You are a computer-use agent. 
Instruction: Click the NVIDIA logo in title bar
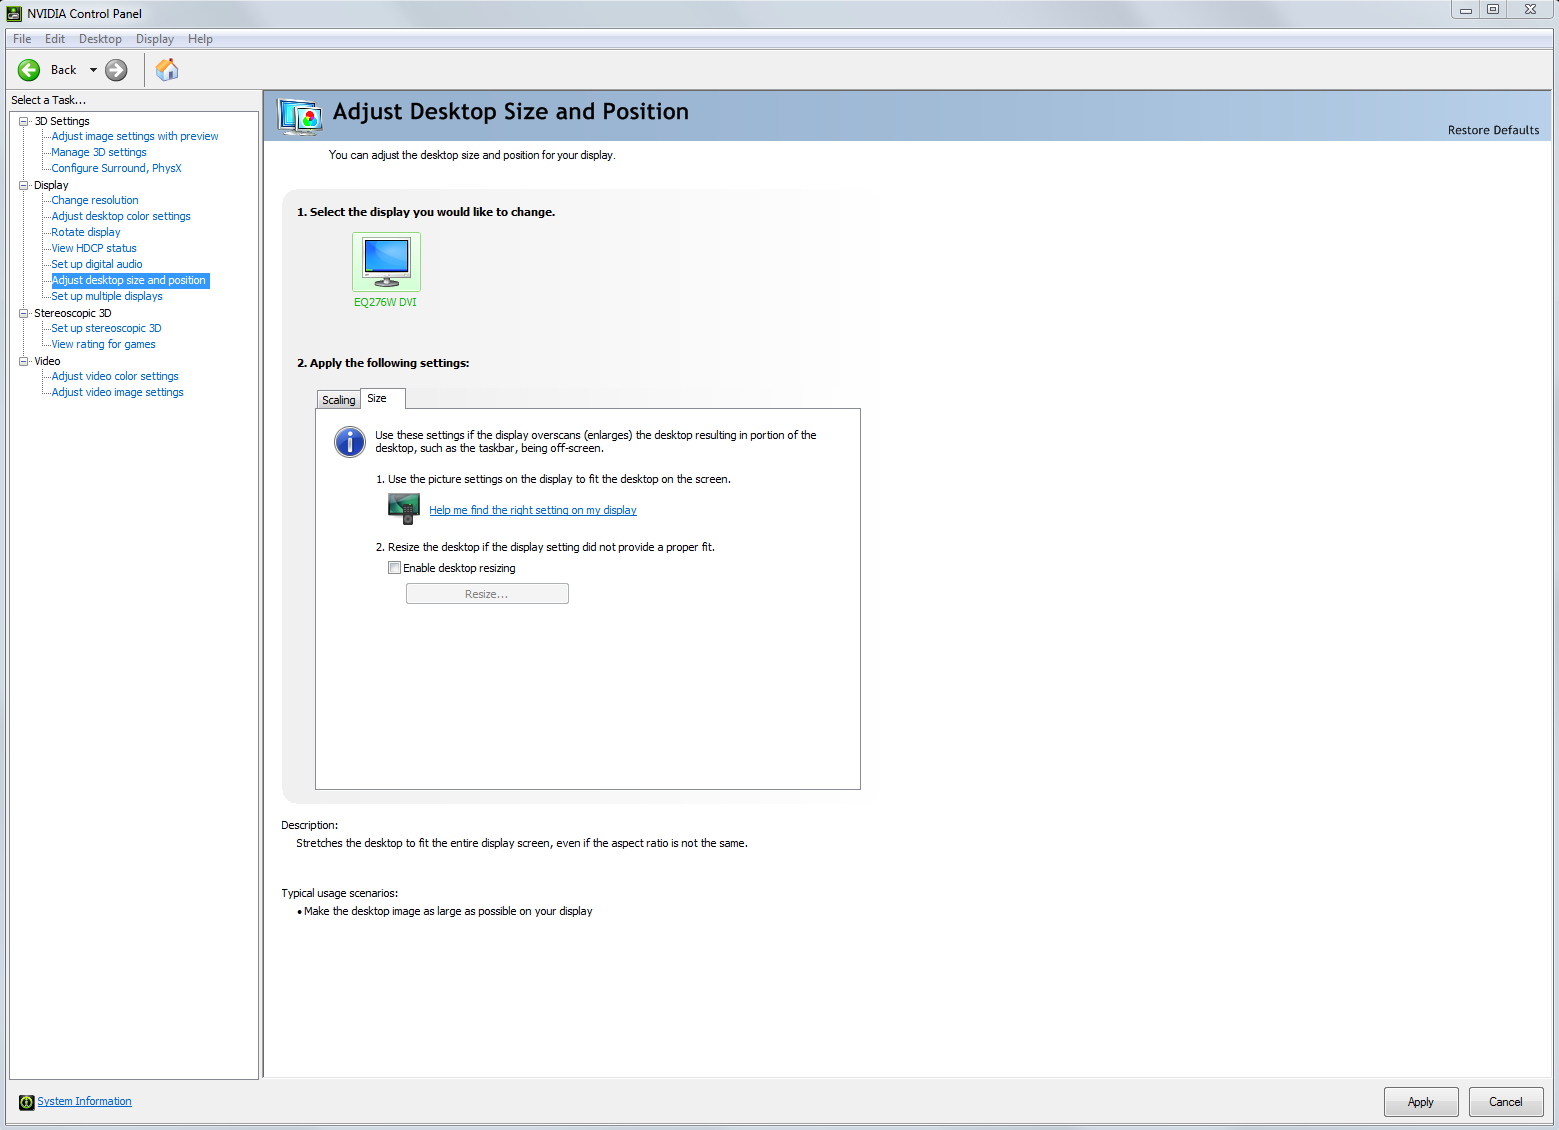pos(14,13)
